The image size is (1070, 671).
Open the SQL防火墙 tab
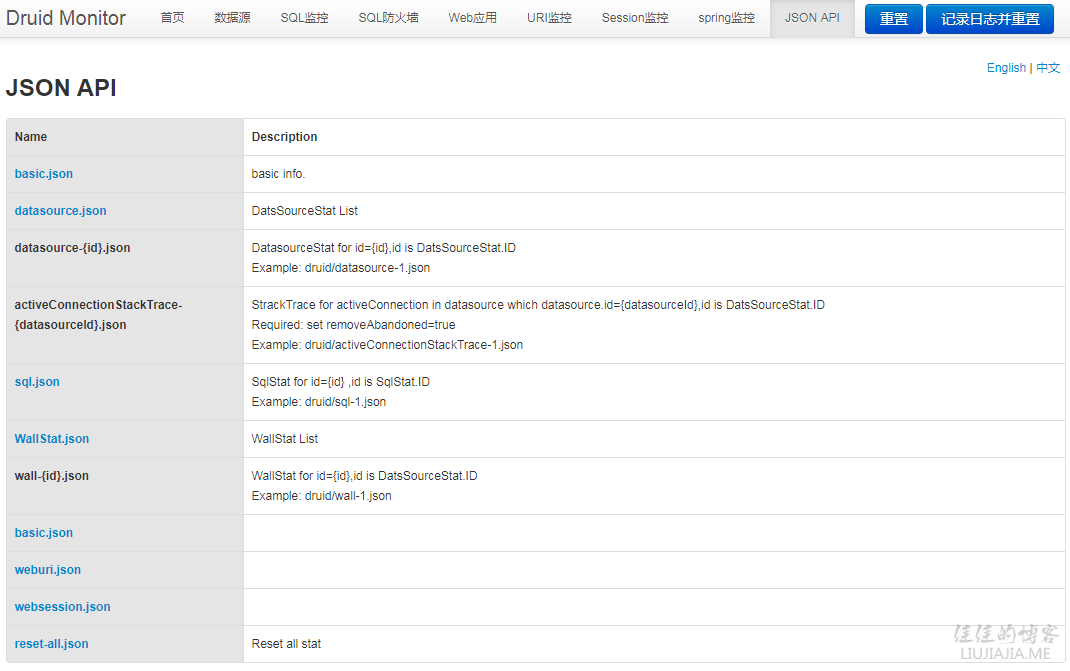(388, 18)
